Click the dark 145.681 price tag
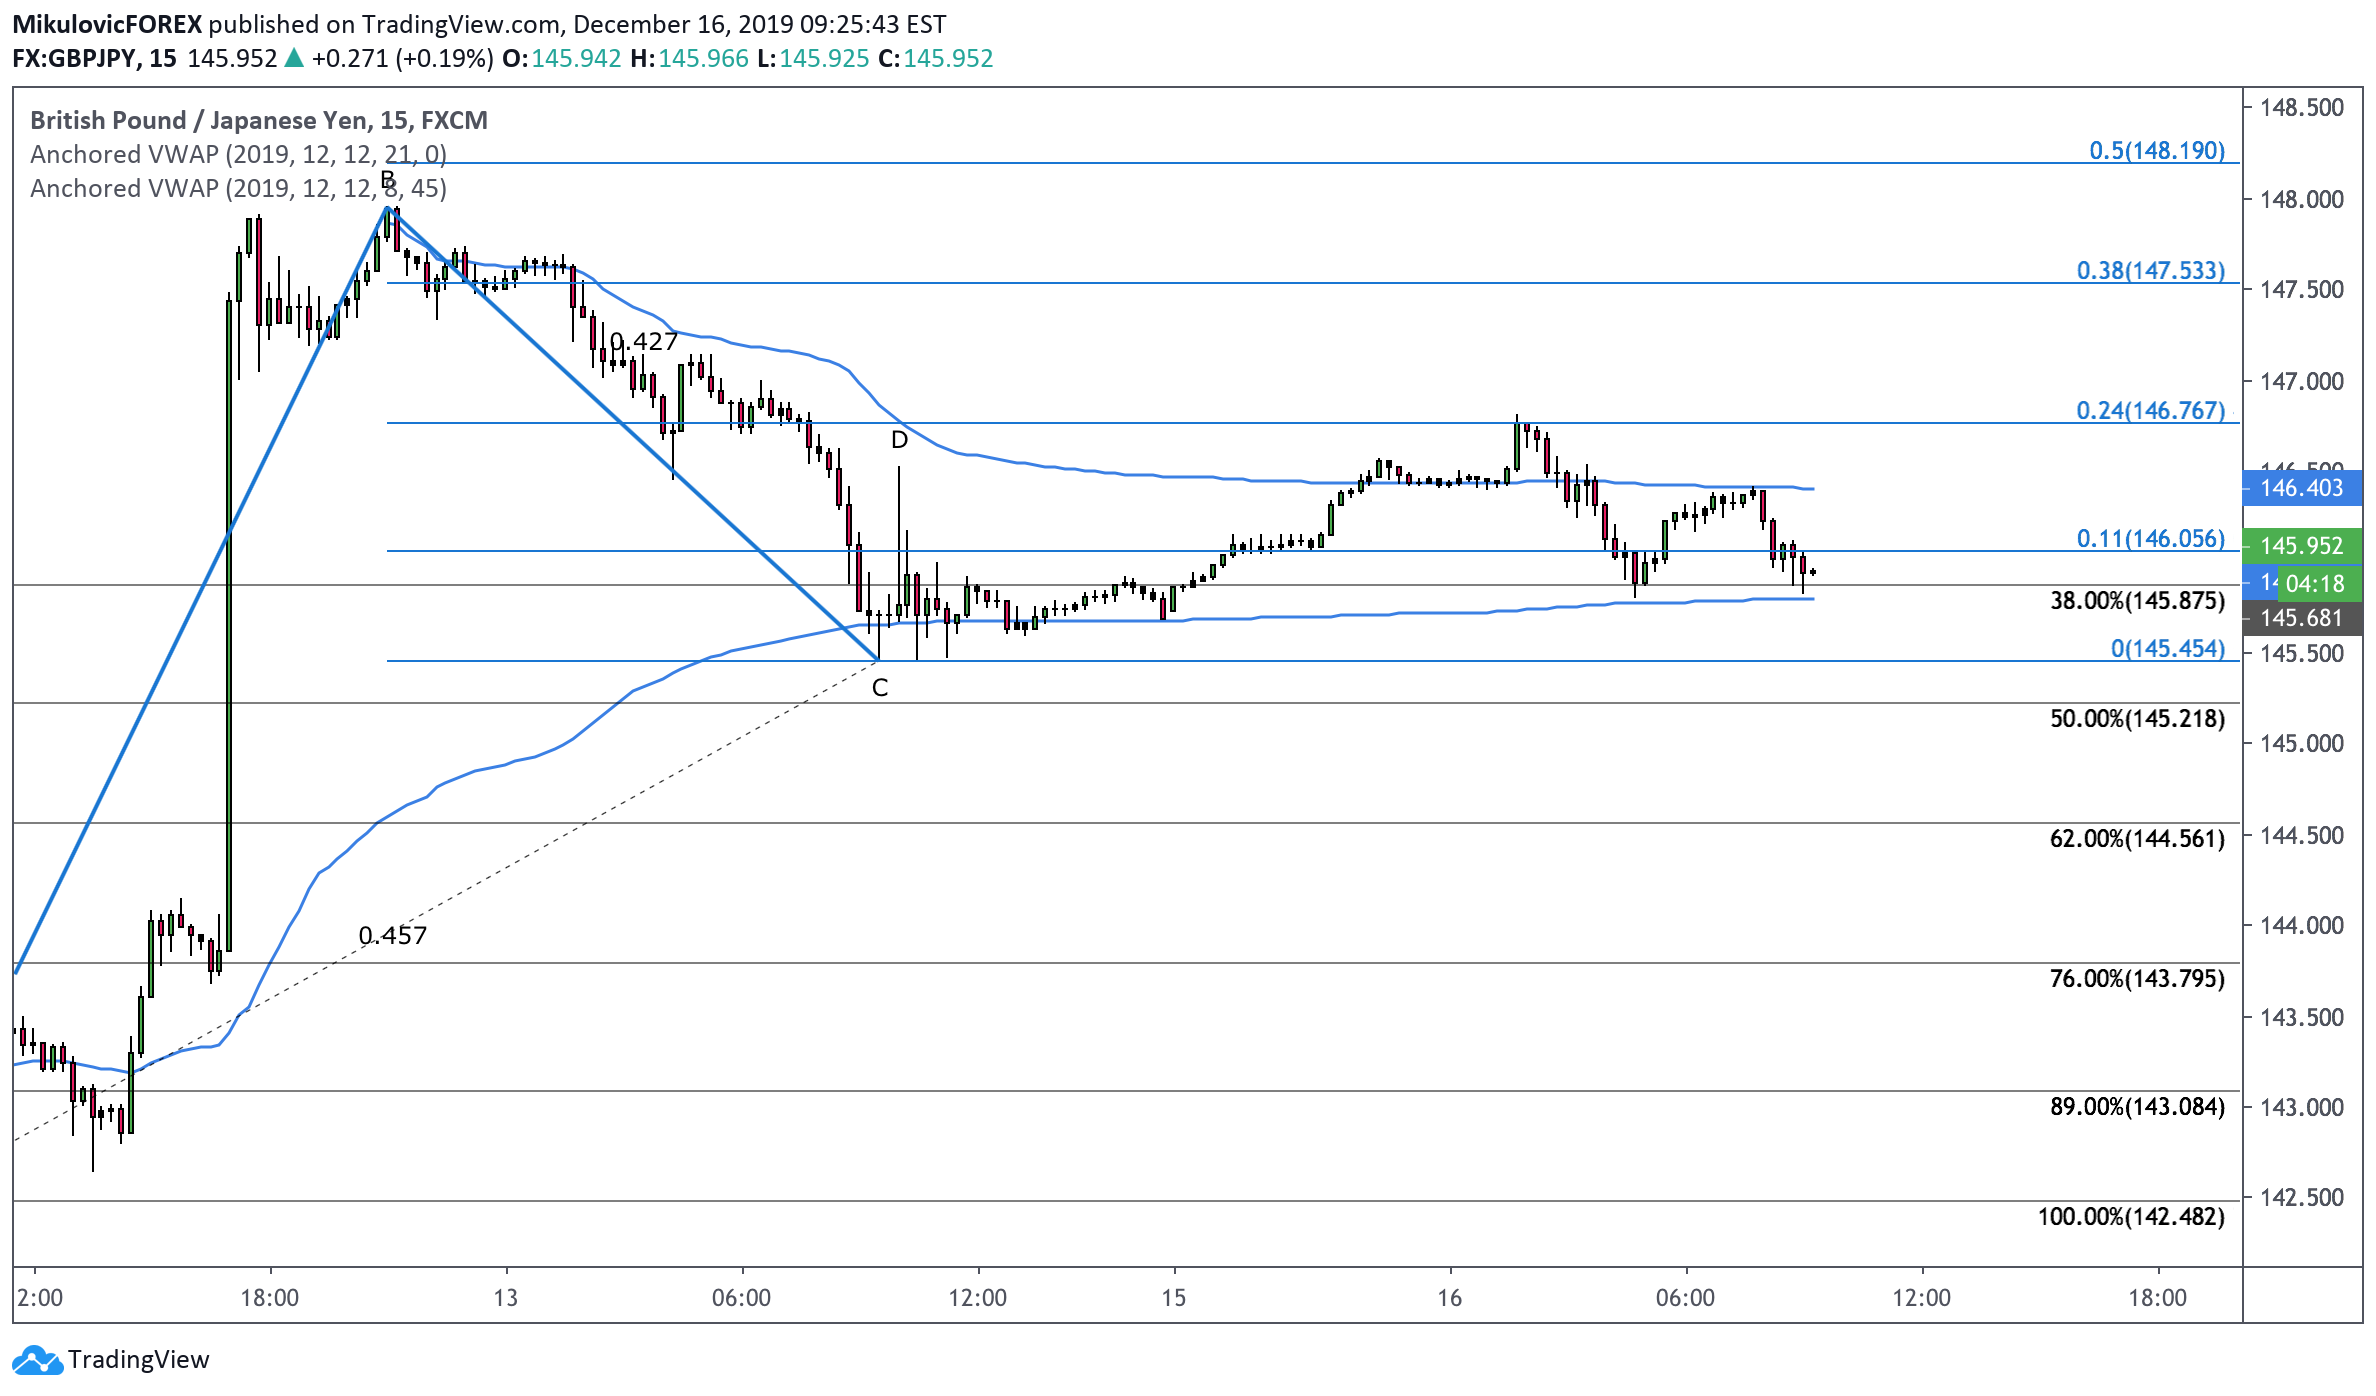The width and height of the screenshot is (2376, 1396). coord(2303,618)
